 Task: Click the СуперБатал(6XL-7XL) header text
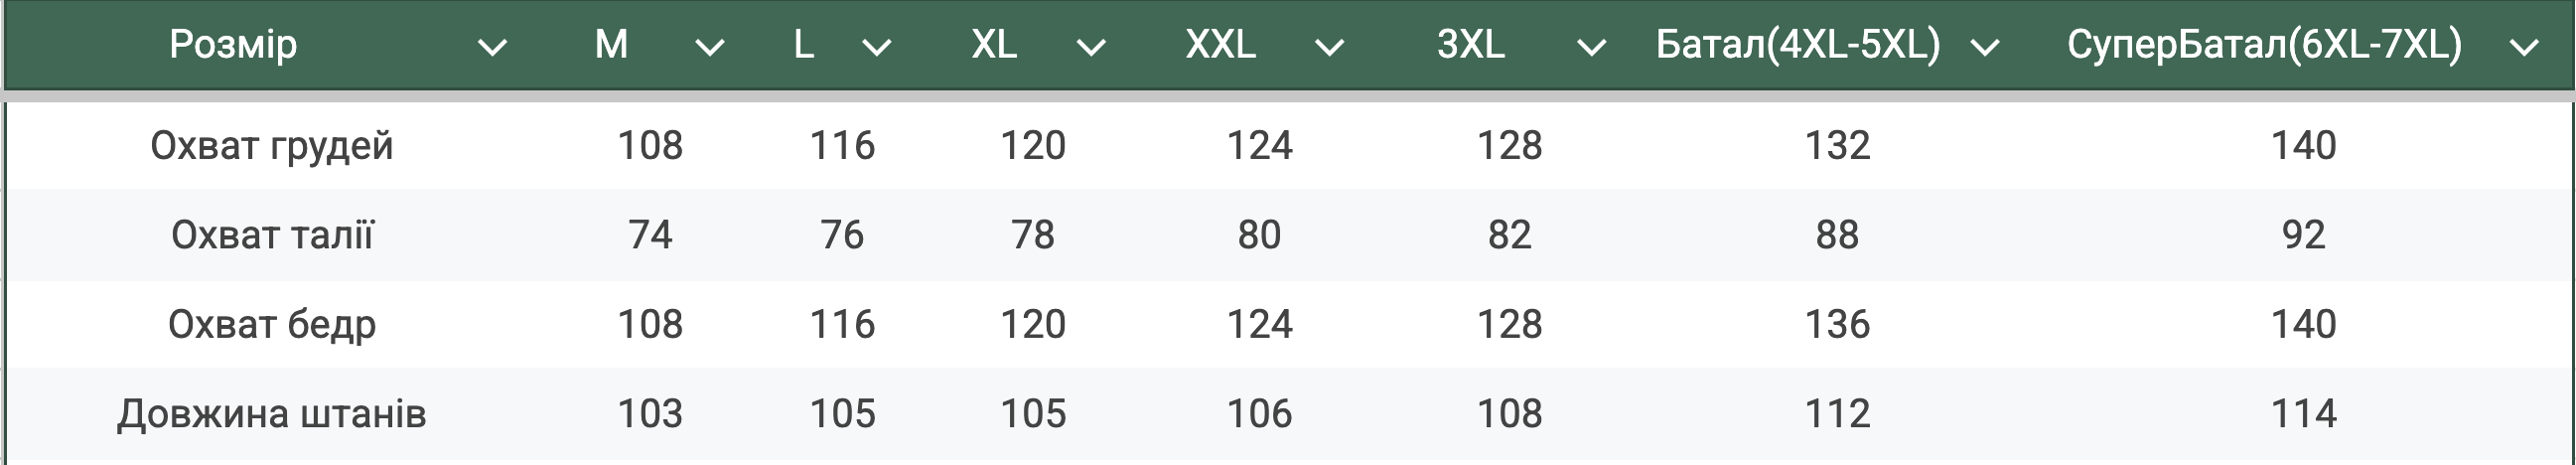[2265, 45]
